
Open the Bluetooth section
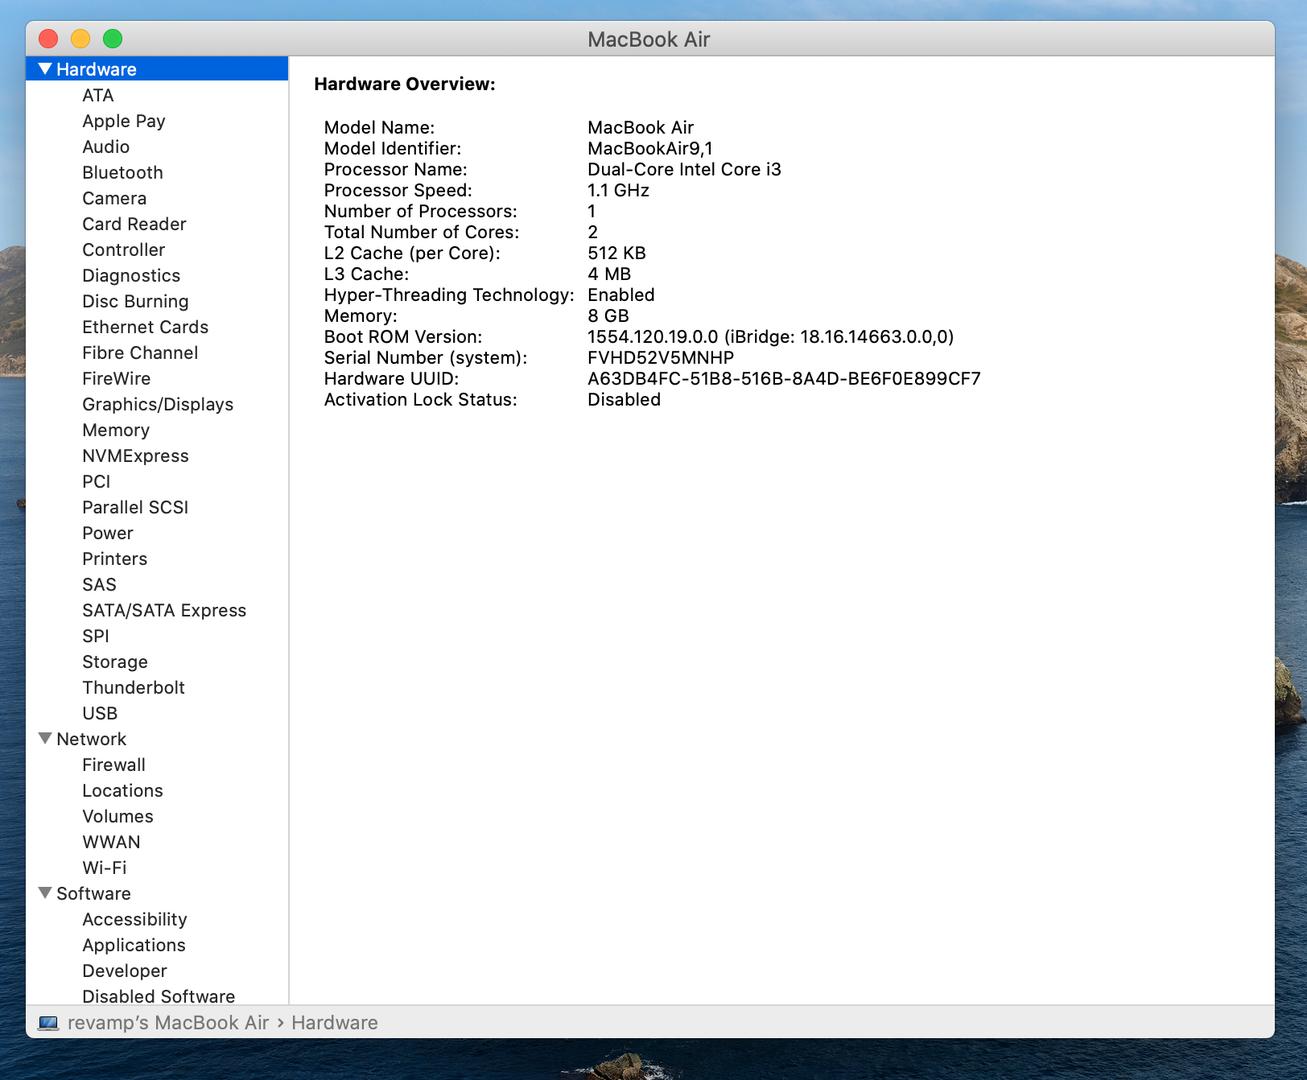point(122,173)
